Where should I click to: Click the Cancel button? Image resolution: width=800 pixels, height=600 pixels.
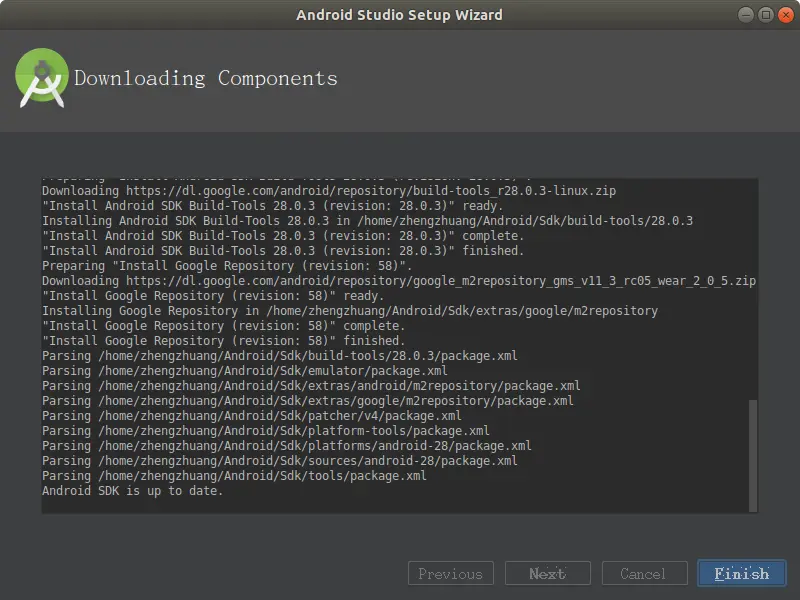(644, 573)
